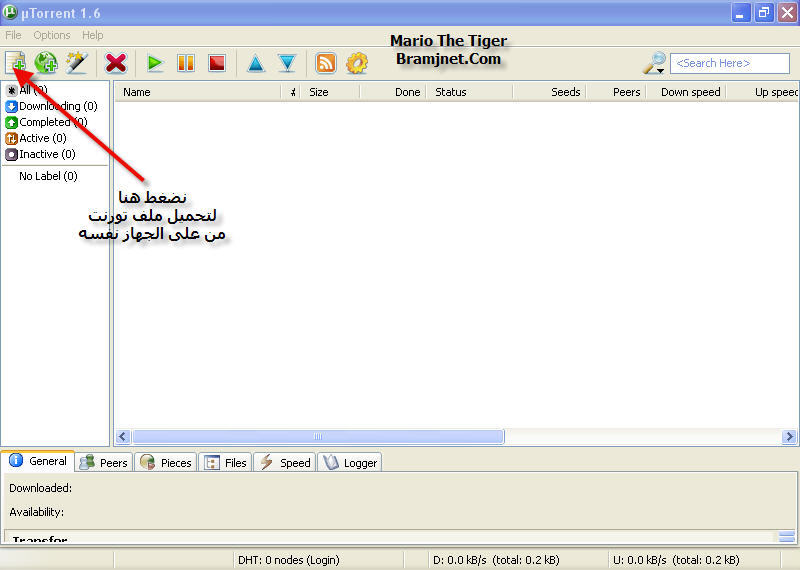Sort by Down speed column header

click(x=687, y=92)
